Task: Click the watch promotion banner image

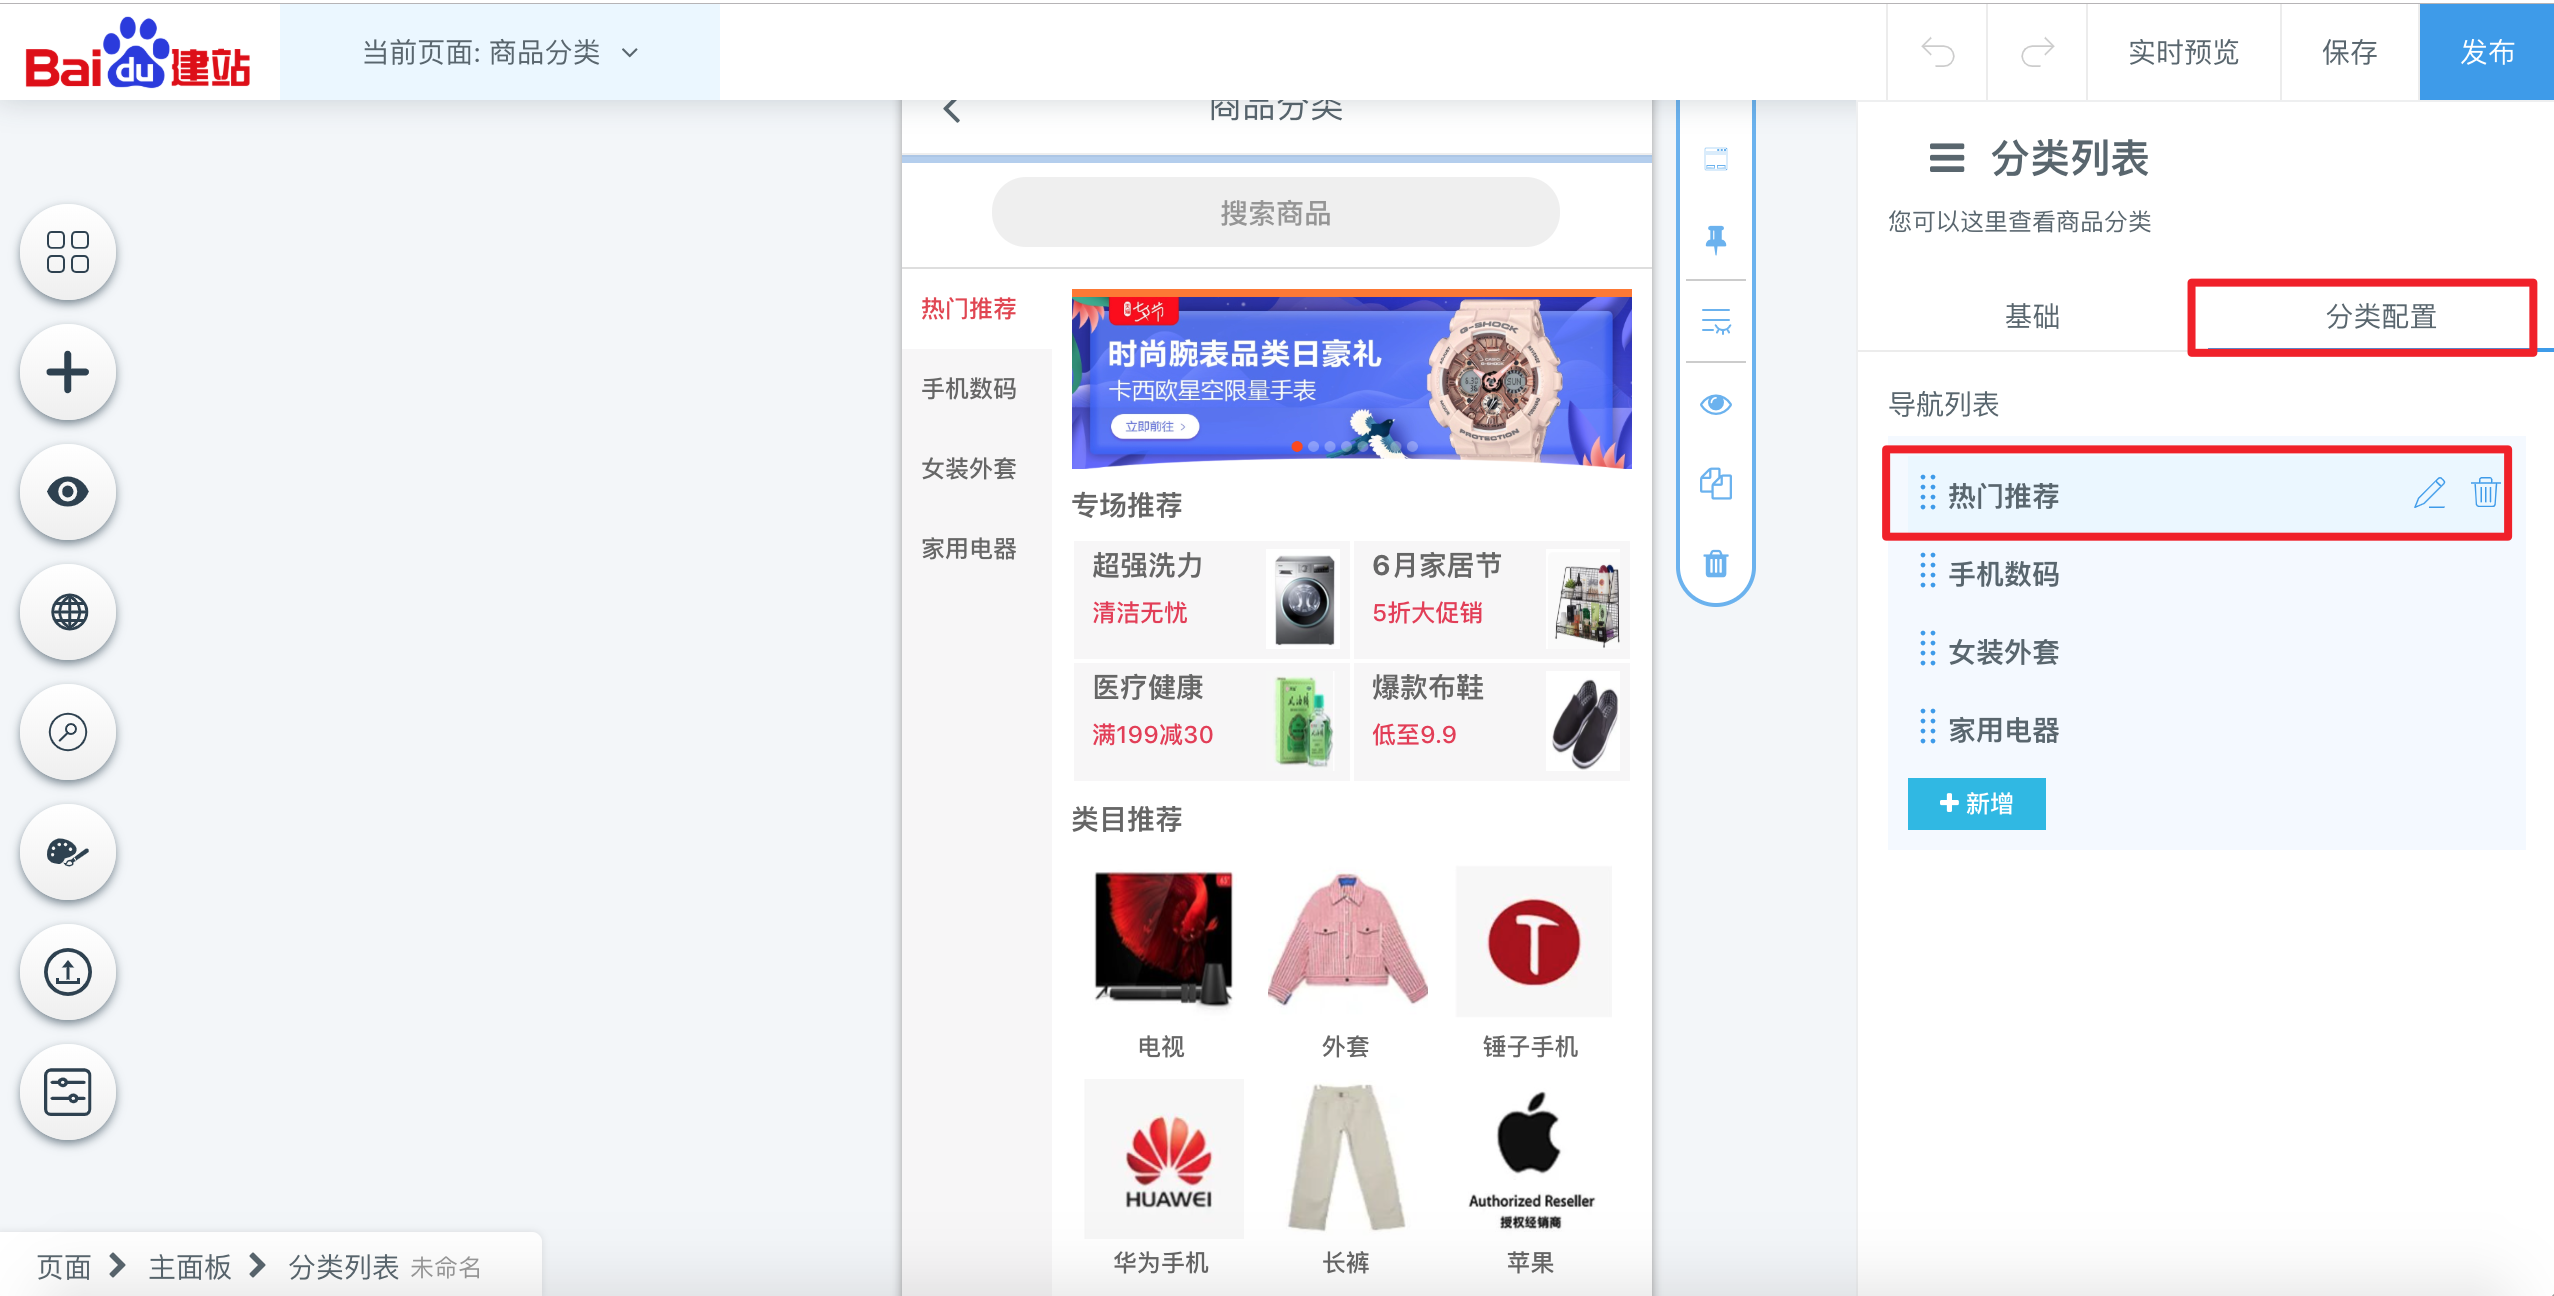Action: (1351, 379)
